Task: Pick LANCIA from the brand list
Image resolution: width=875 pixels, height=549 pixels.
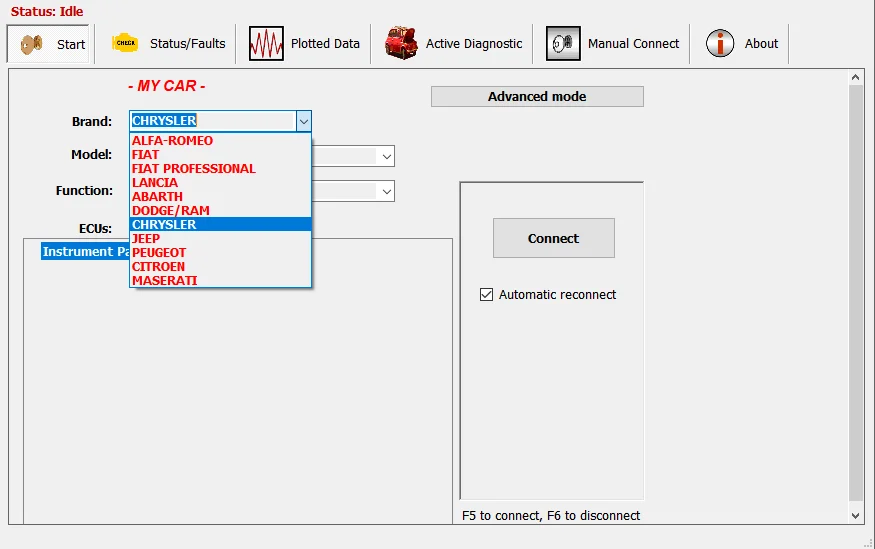Action: 220,182
